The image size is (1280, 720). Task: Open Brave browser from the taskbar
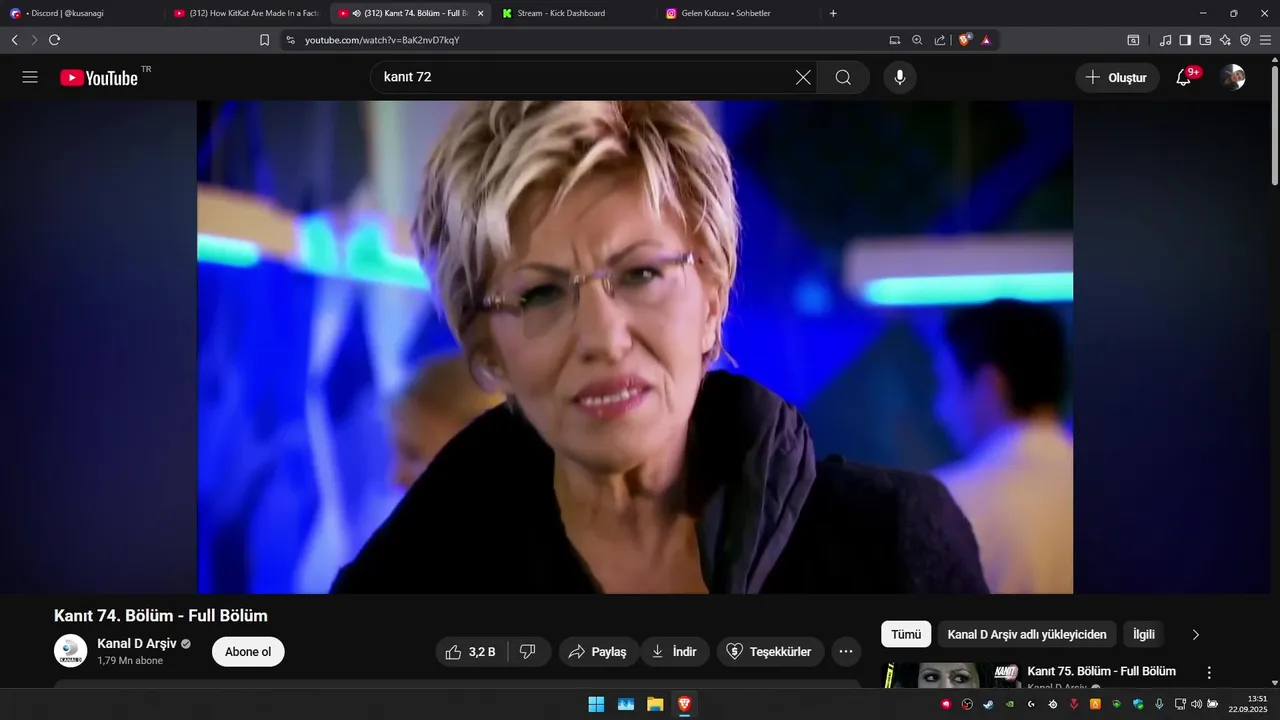(x=685, y=704)
